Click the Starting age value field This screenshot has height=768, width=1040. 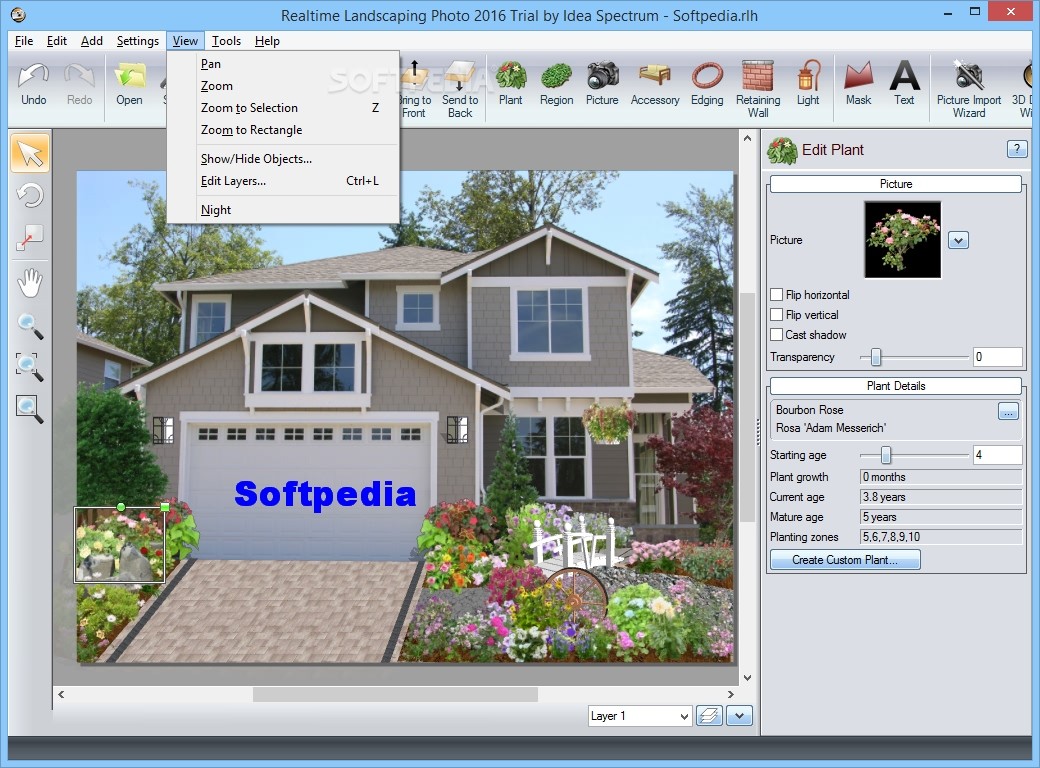click(x=997, y=455)
